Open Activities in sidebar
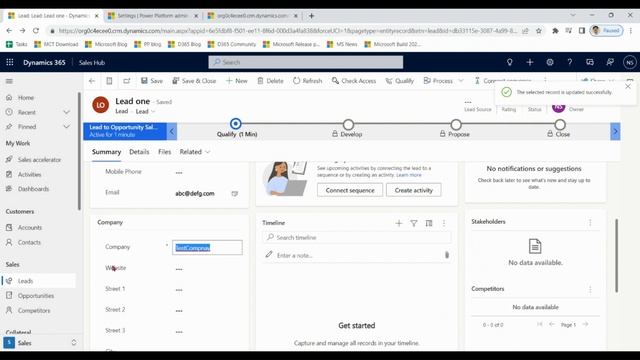This screenshot has width=640, height=360. (x=29, y=174)
